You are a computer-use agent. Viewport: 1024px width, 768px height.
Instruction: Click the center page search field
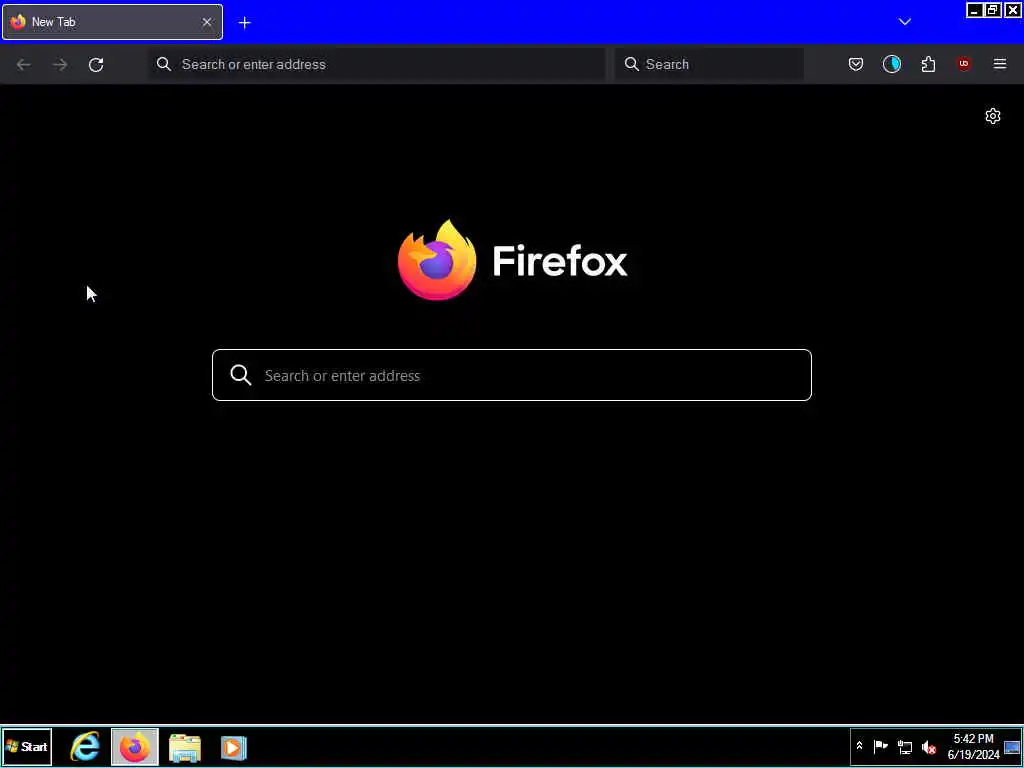pos(512,375)
